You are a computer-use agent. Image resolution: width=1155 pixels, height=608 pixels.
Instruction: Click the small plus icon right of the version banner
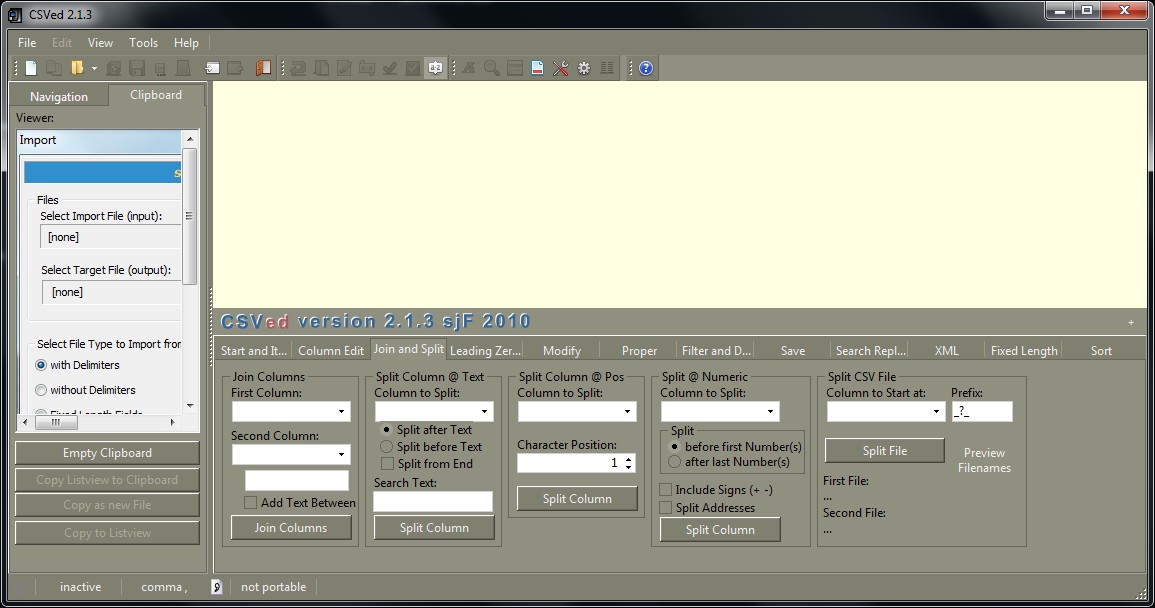[1131, 323]
